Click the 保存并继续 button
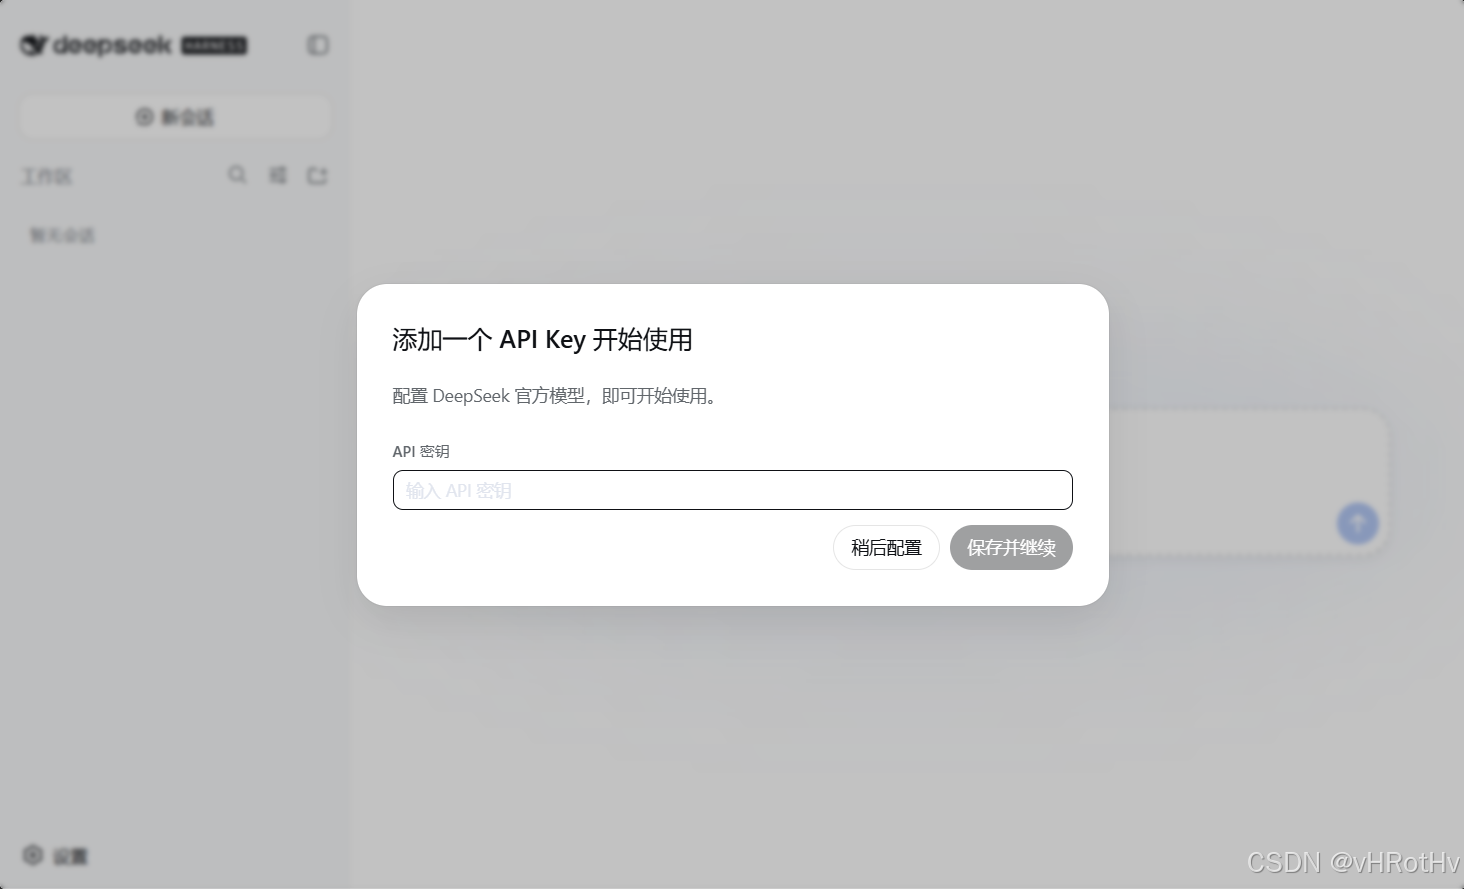The height and width of the screenshot is (889, 1464). pyautogui.click(x=1011, y=548)
